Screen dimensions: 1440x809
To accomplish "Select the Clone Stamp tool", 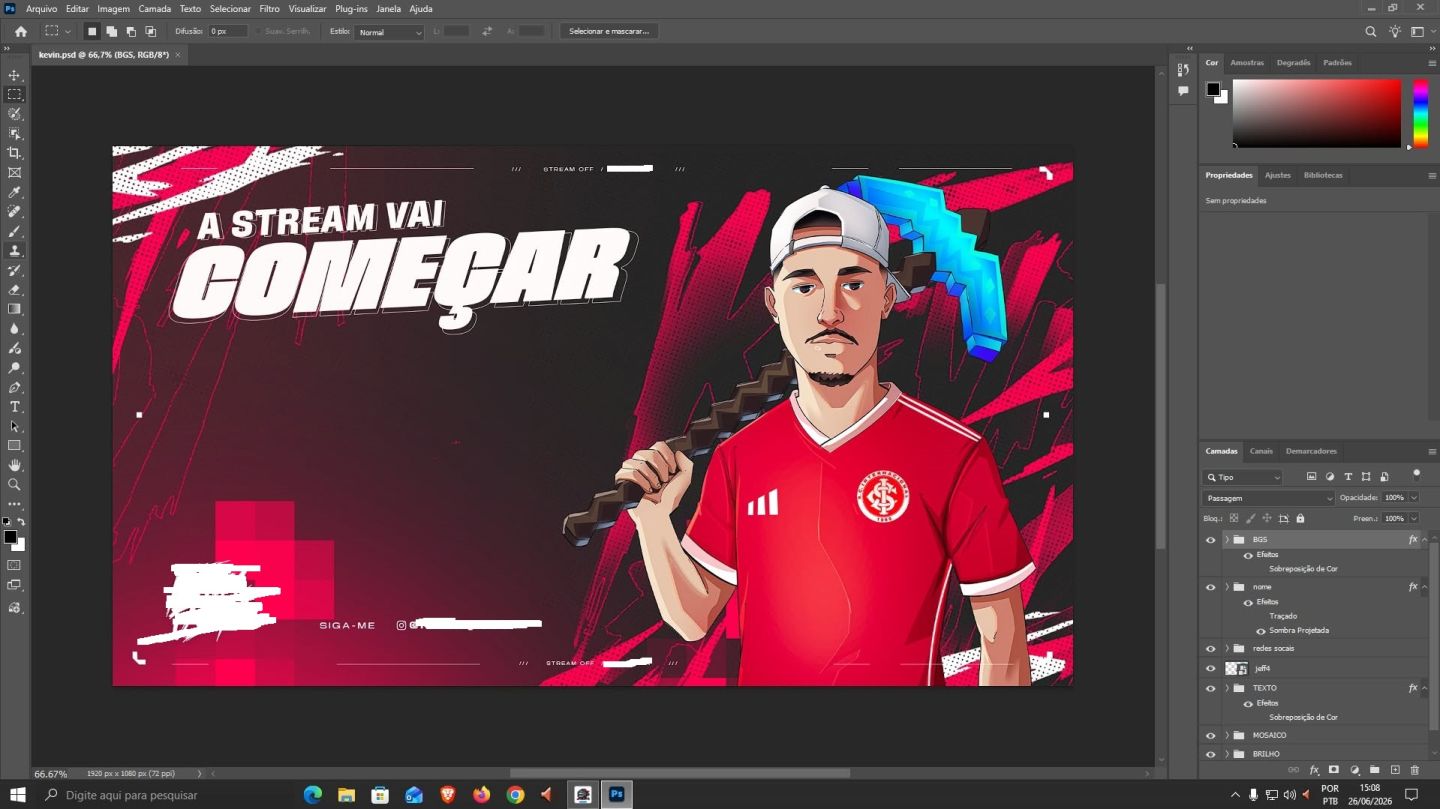I will 14,251.
